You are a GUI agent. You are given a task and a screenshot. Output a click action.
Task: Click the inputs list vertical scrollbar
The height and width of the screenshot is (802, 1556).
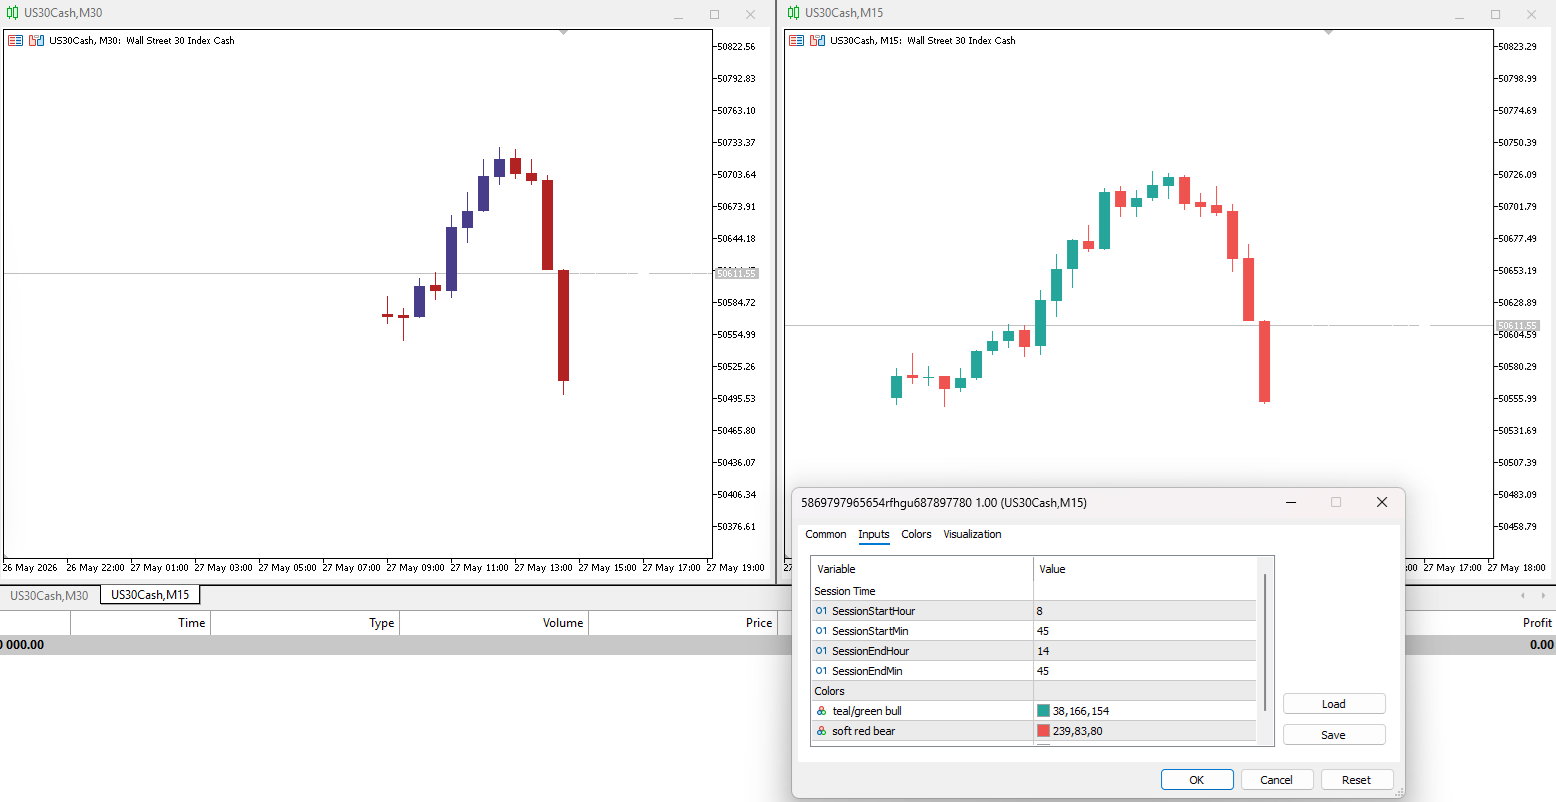1265,641
